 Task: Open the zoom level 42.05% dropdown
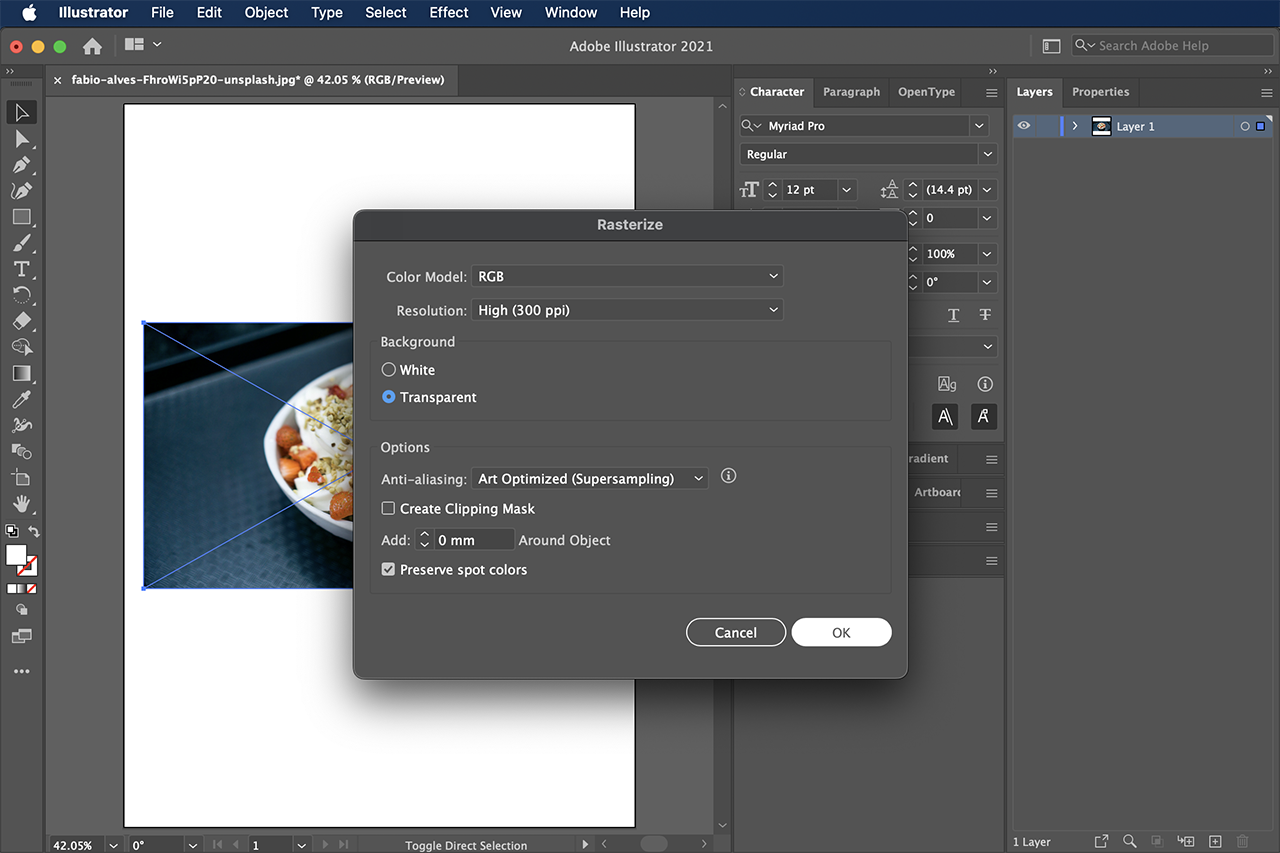coord(112,845)
